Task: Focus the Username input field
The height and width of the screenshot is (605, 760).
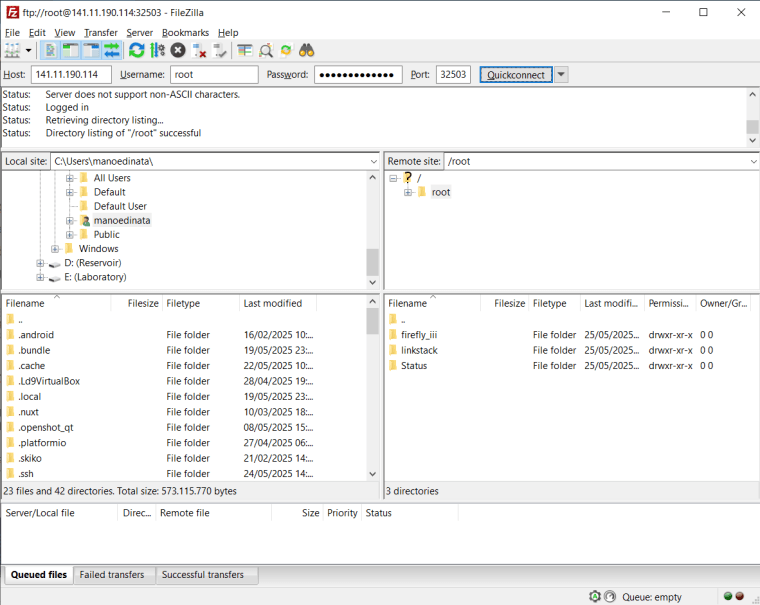Action: click(214, 75)
